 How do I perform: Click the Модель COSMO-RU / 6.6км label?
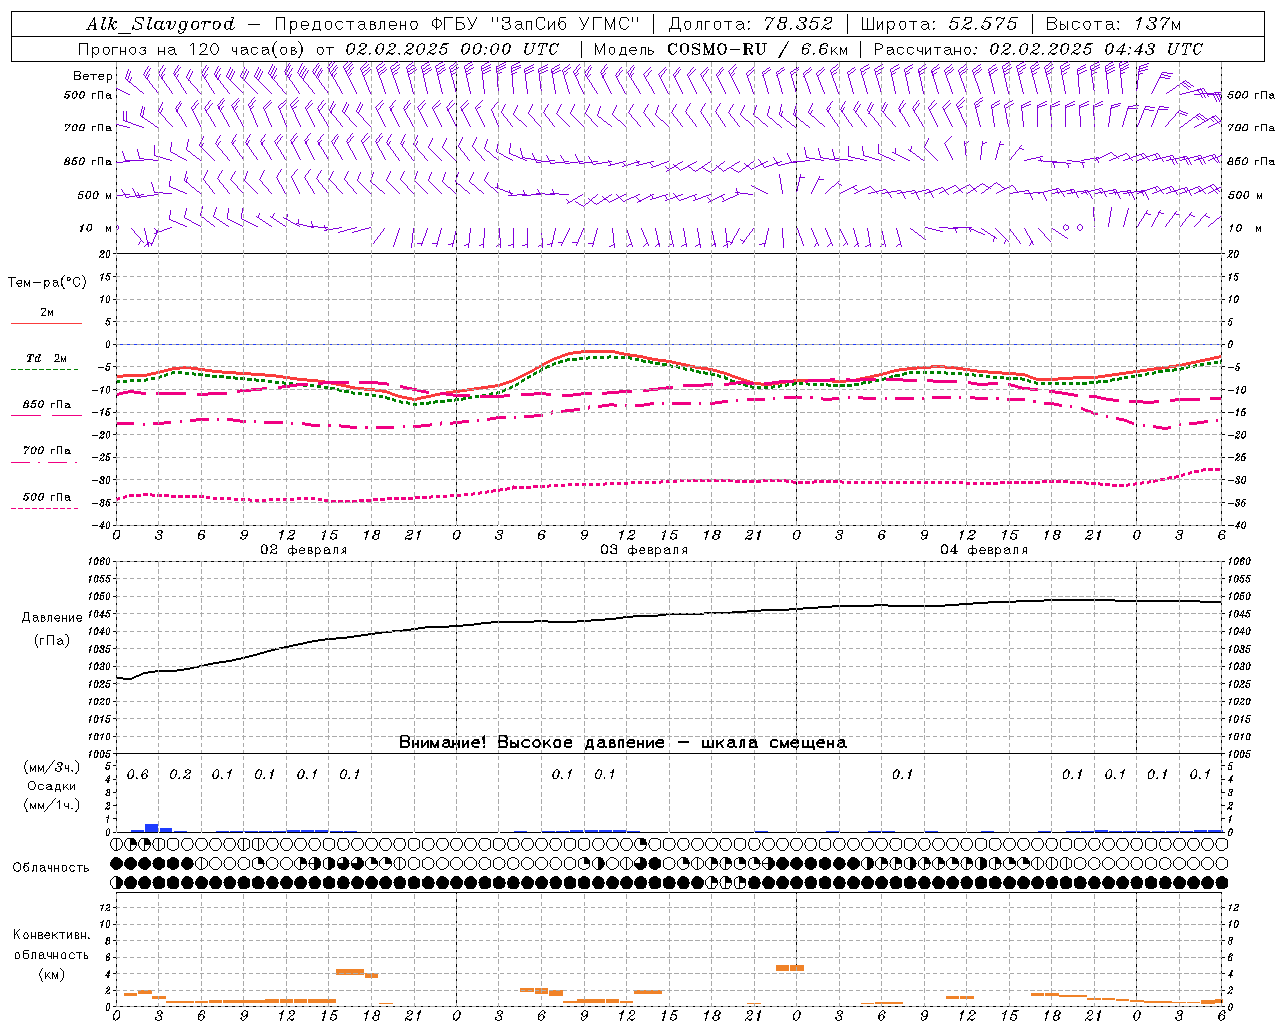pos(721,49)
